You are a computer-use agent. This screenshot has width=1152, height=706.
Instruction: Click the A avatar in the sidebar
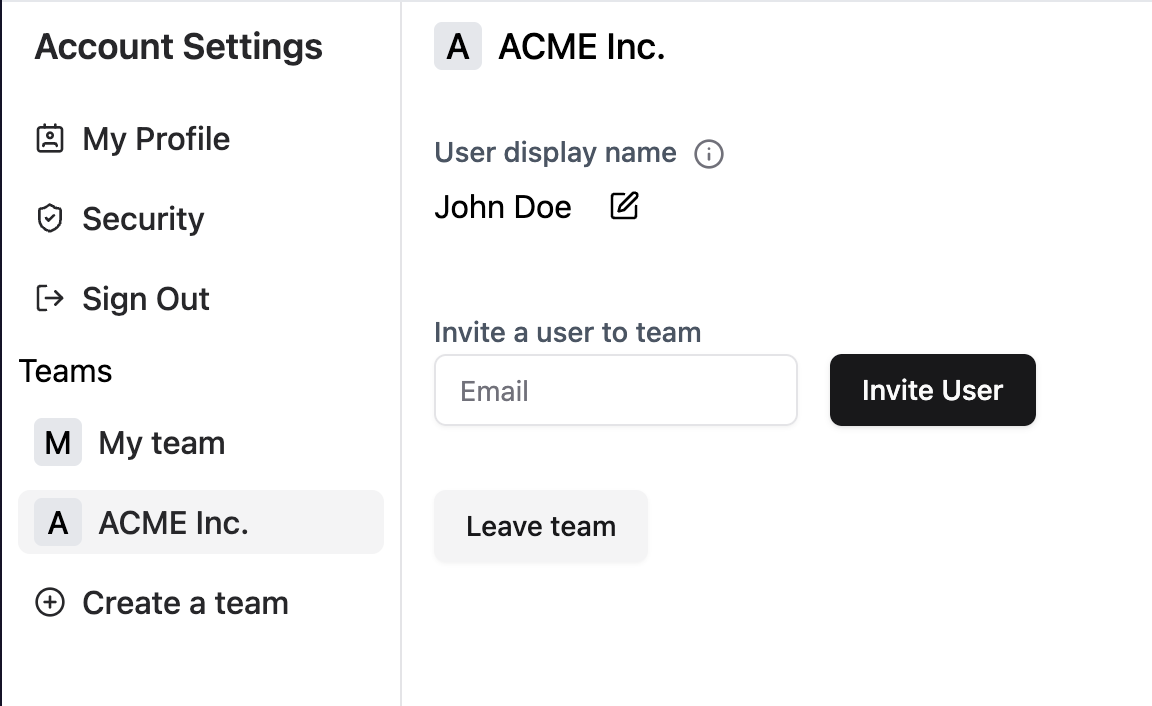coord(57,522)
